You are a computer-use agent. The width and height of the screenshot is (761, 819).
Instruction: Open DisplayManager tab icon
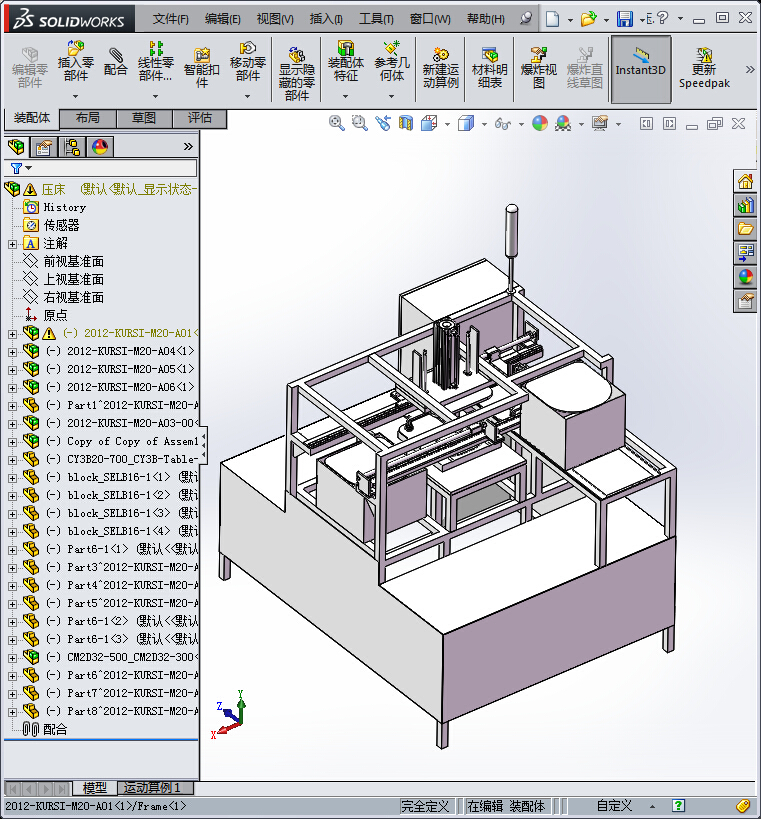[x=100, y=147]
